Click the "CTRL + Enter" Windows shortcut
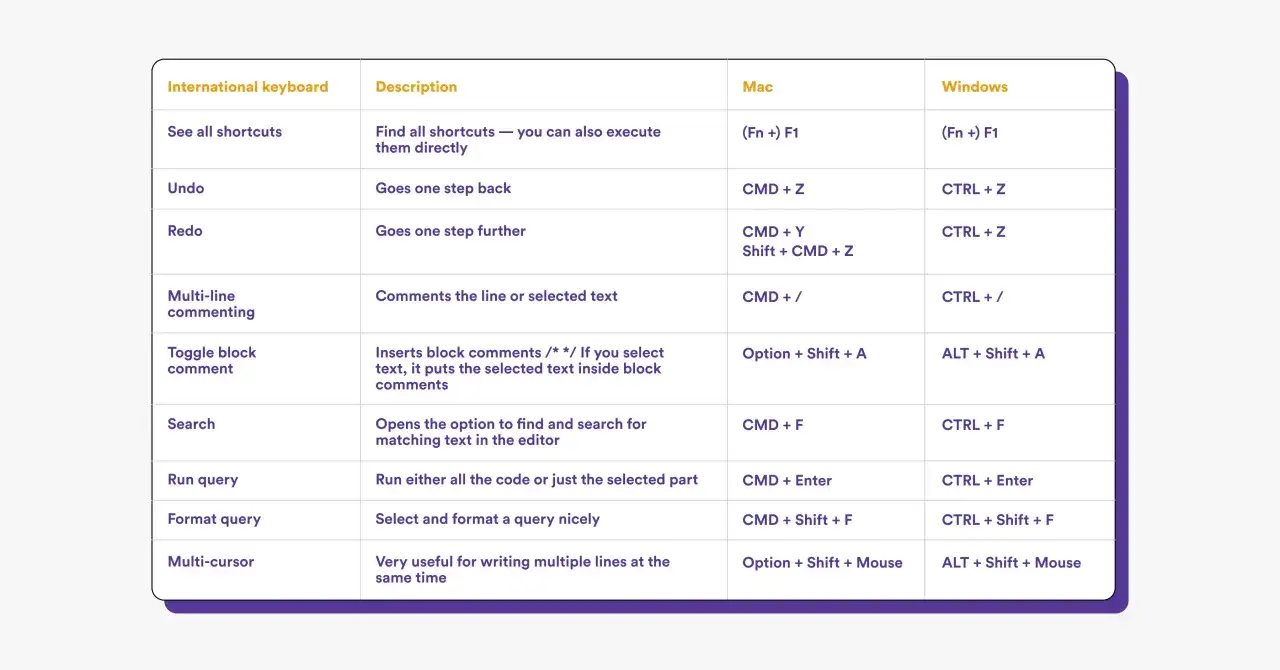The image size is (1280, 670). (987, 481)
